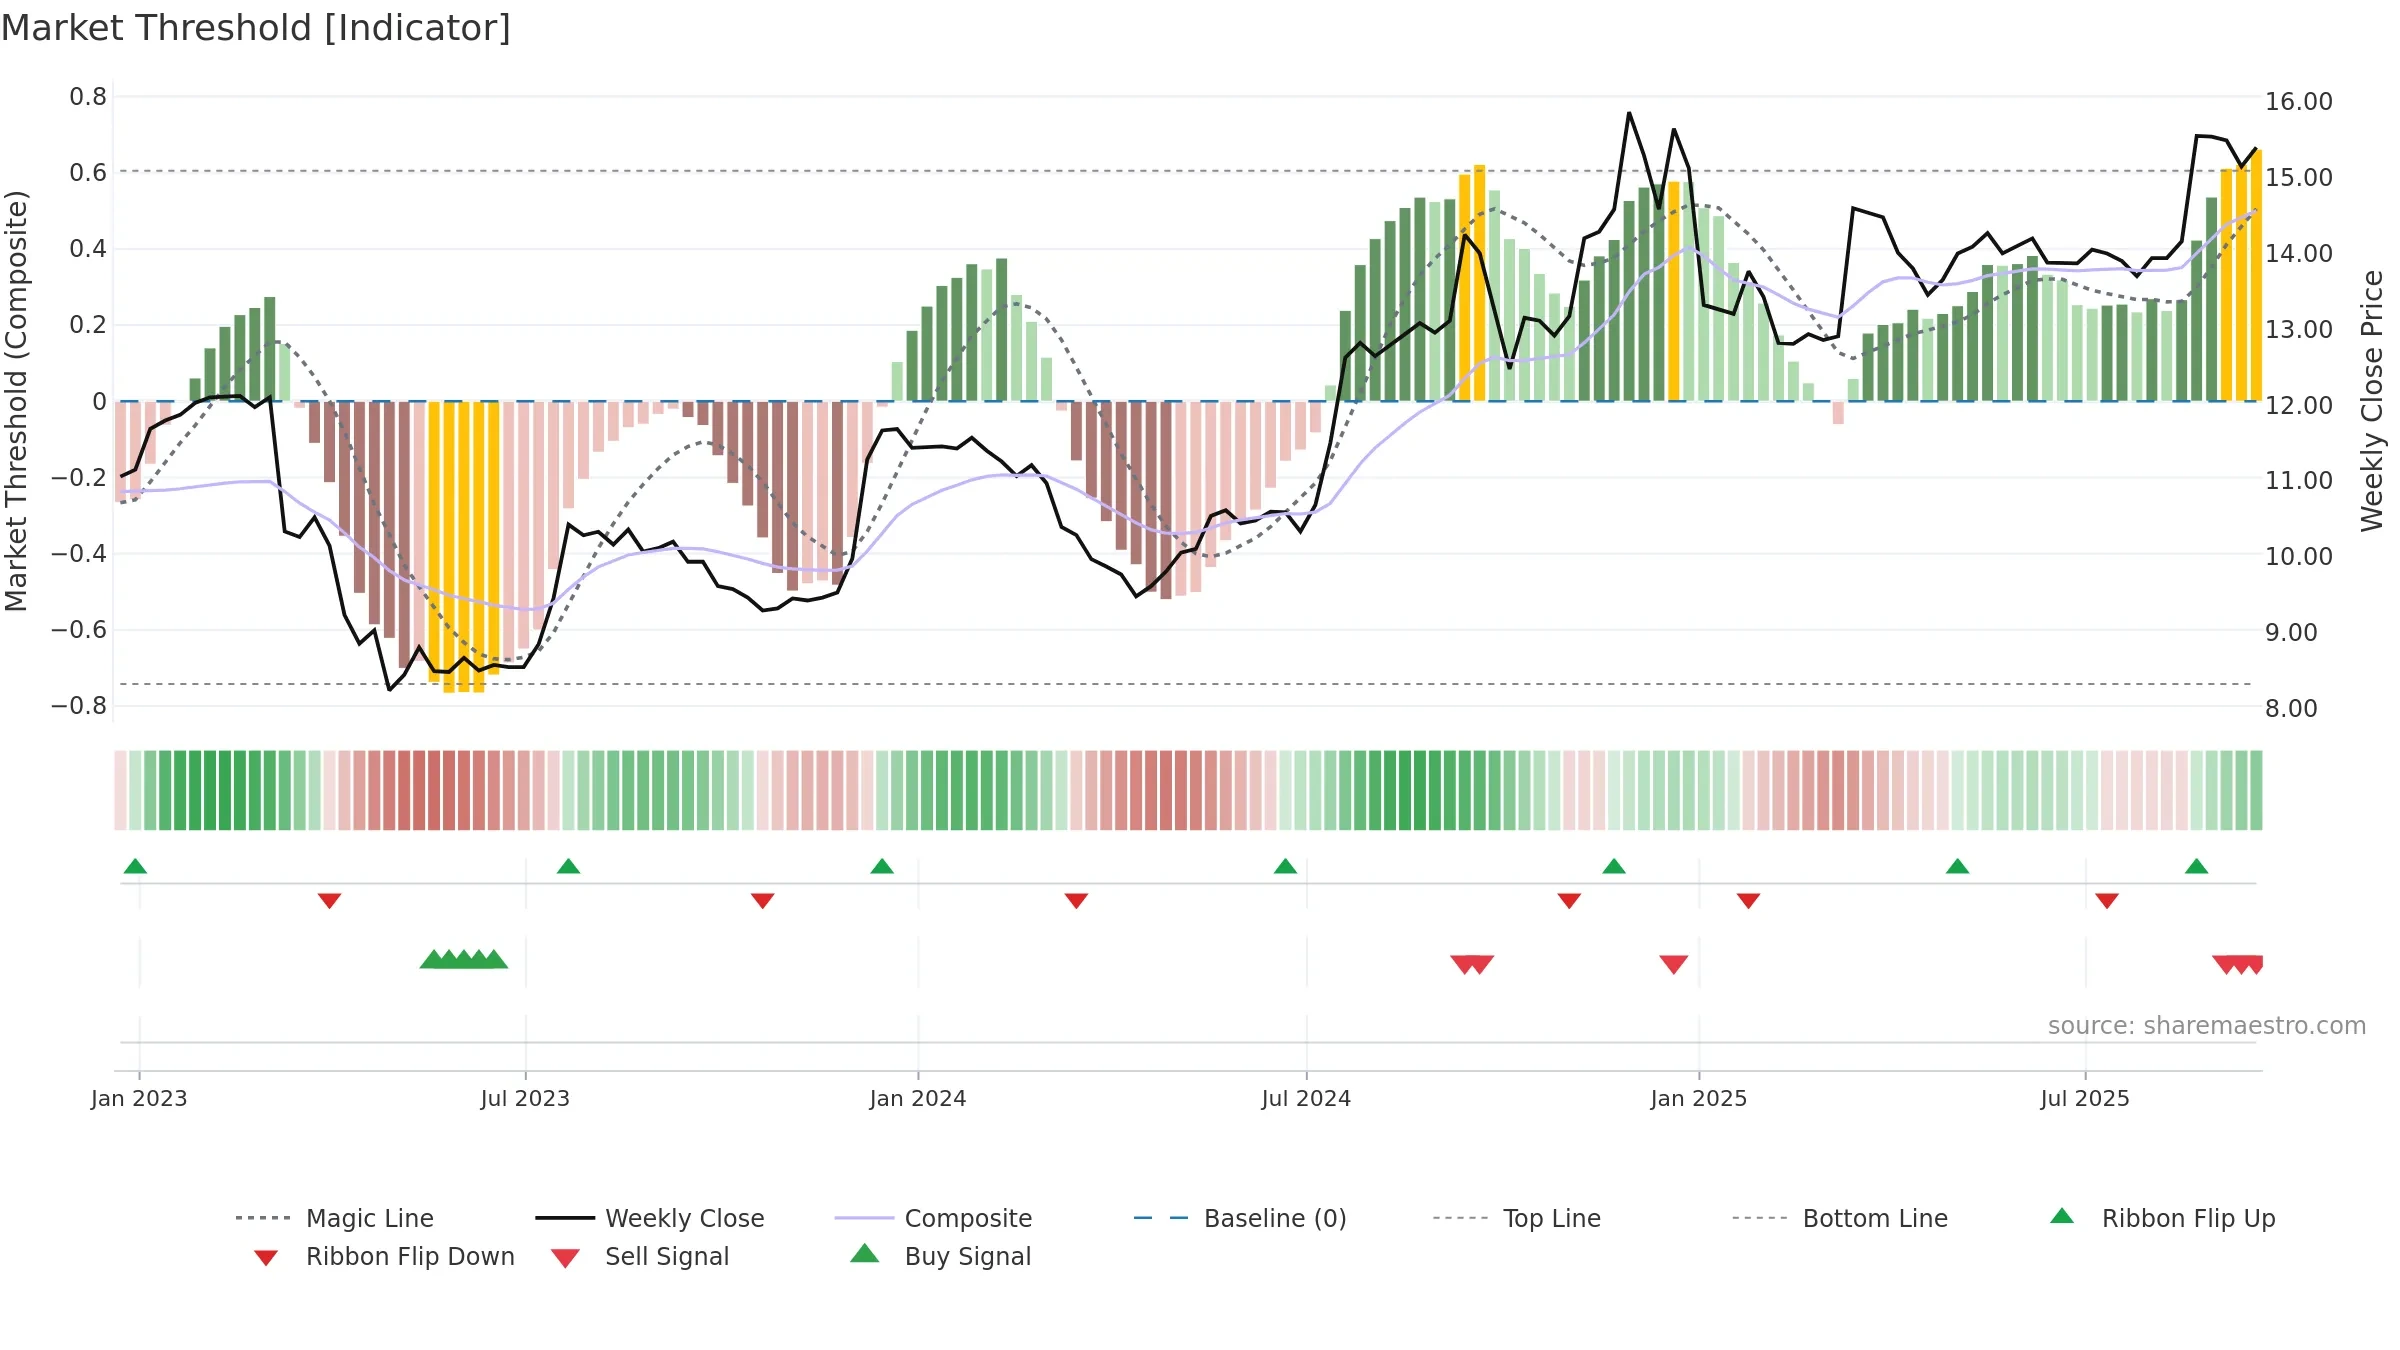
Task: Click the first red Ribbon Flip Down marker
Action: coord(329,901)
